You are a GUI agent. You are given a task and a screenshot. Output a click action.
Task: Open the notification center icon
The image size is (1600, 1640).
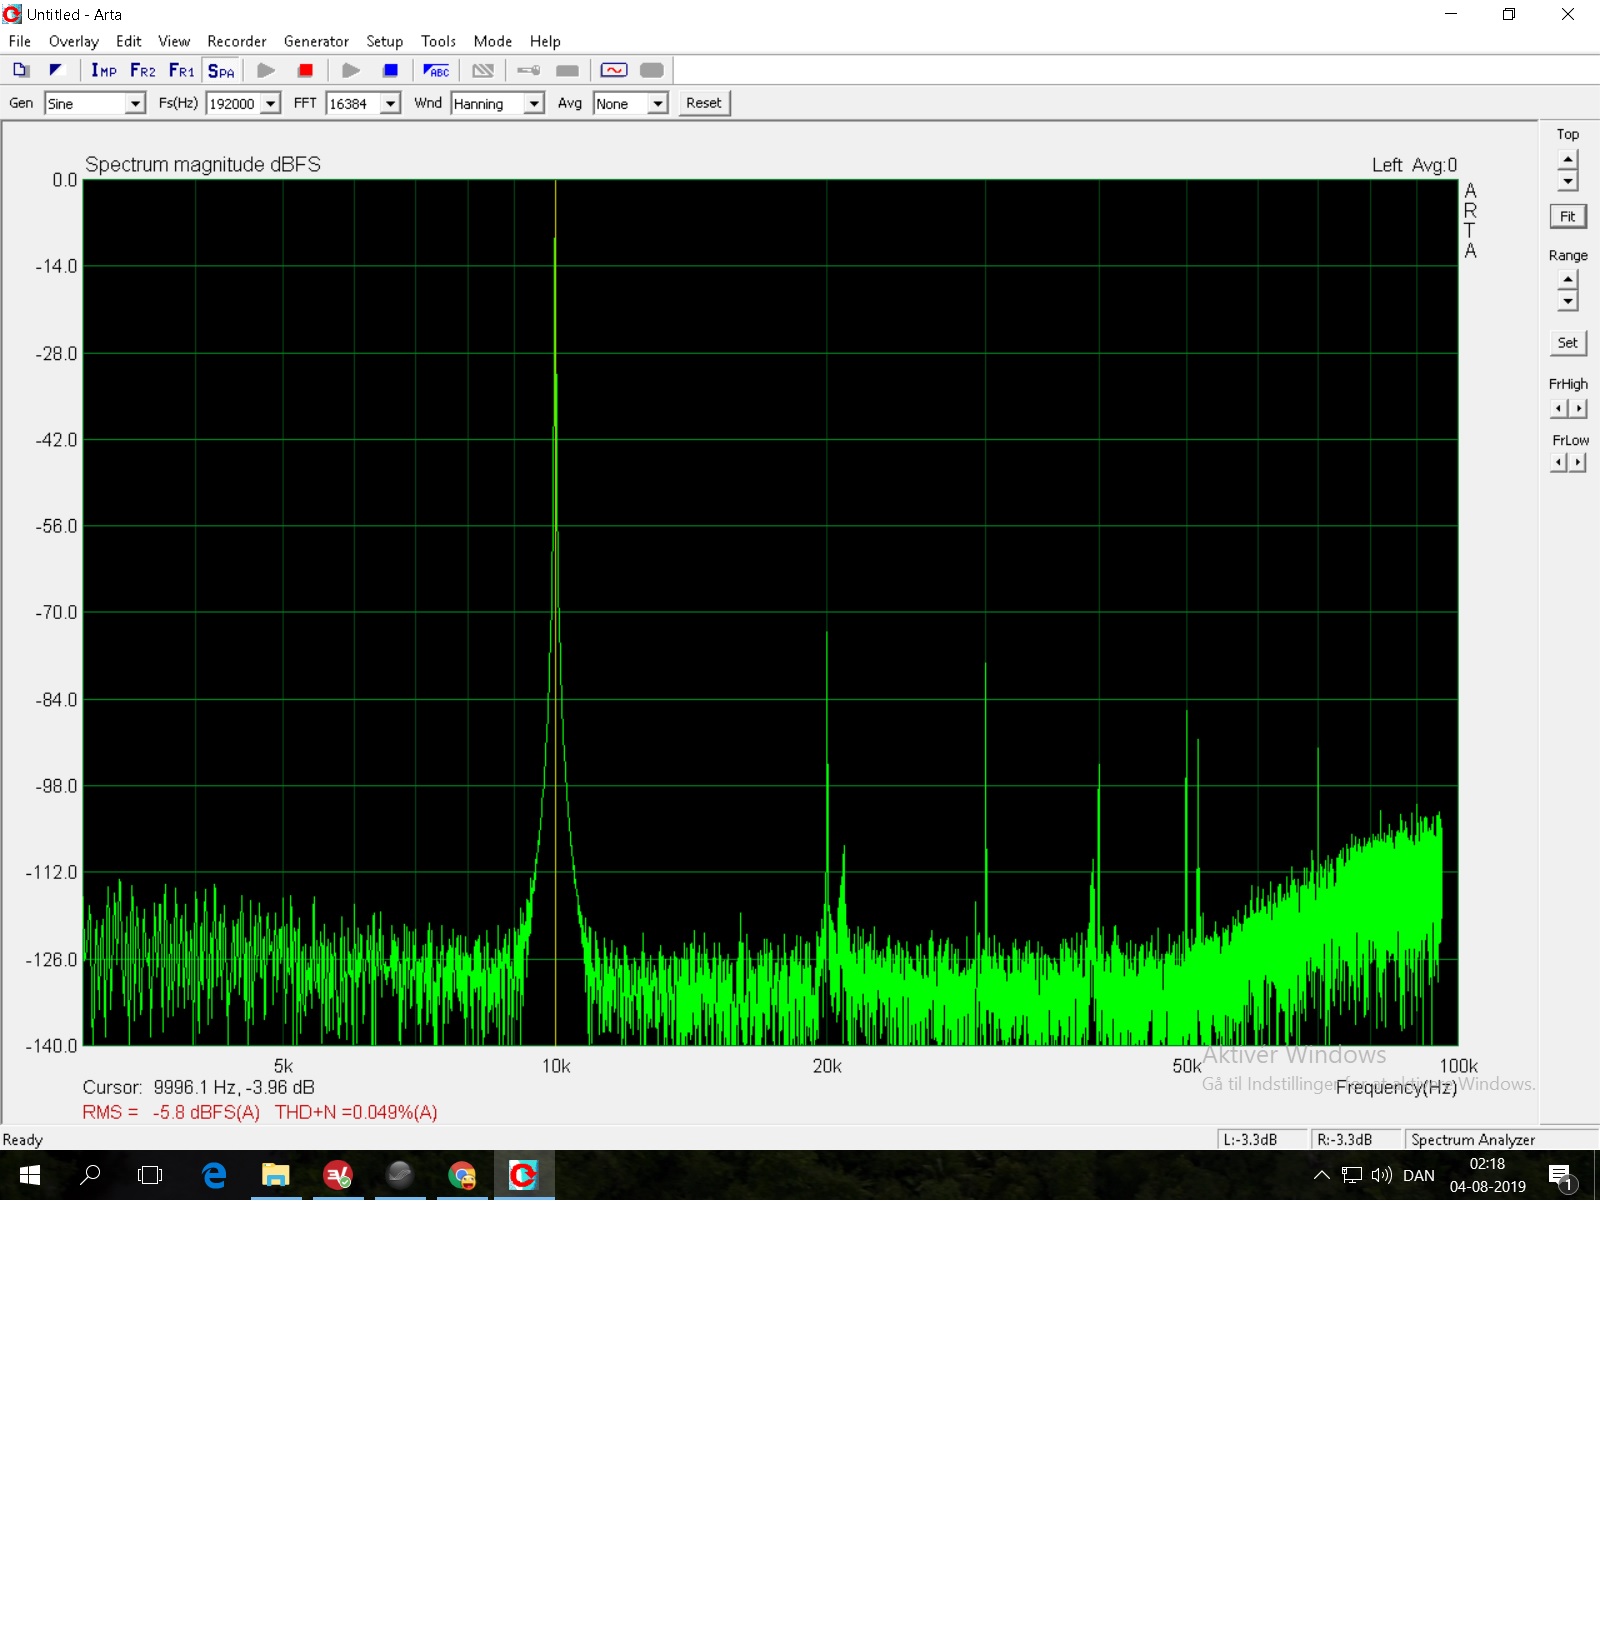click(1562, 1176)
